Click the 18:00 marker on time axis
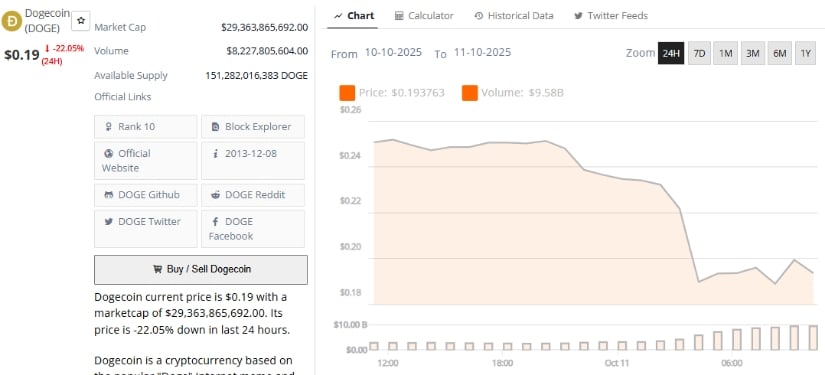Viewport: 825px width, 375px height. pyautogui.click(x=502, y=363)
